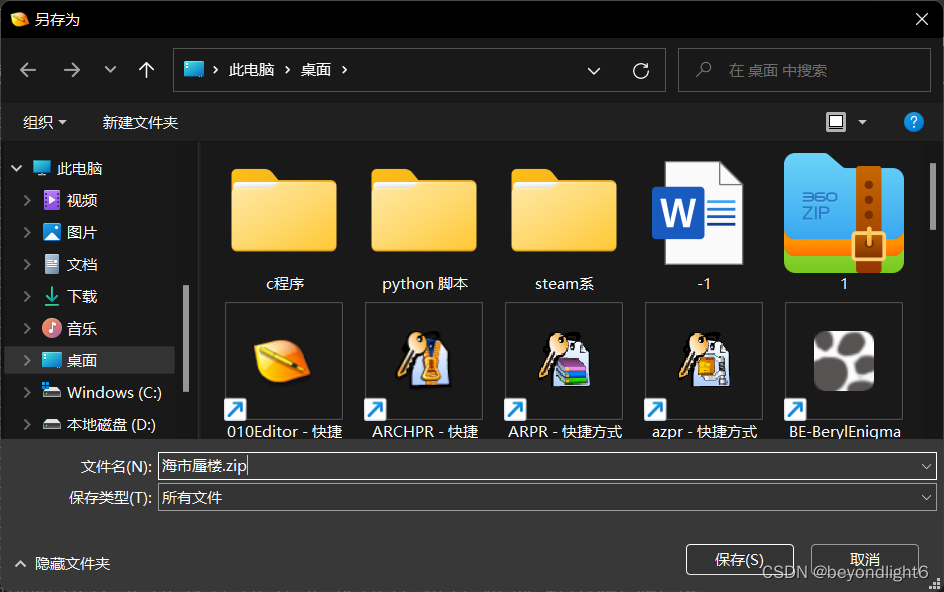944x592 pixels.
Task: Open recent locations chevron near navigation arrows
Action: pyautogui.click(x=110, y=70)
